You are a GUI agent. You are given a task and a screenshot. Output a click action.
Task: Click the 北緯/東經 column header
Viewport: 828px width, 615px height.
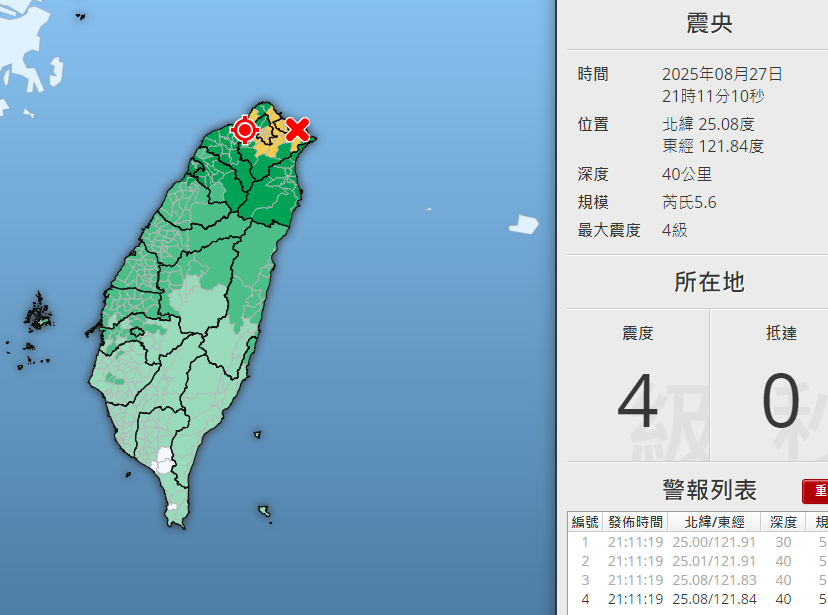point(713,522)
